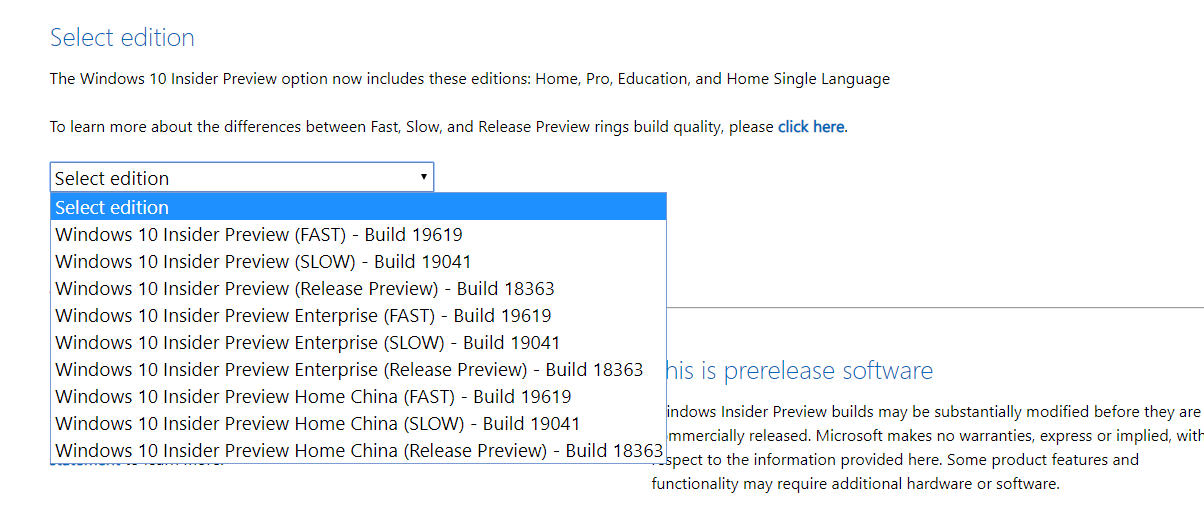
Task: Click the large Select edition page heading
Action: 122,38
